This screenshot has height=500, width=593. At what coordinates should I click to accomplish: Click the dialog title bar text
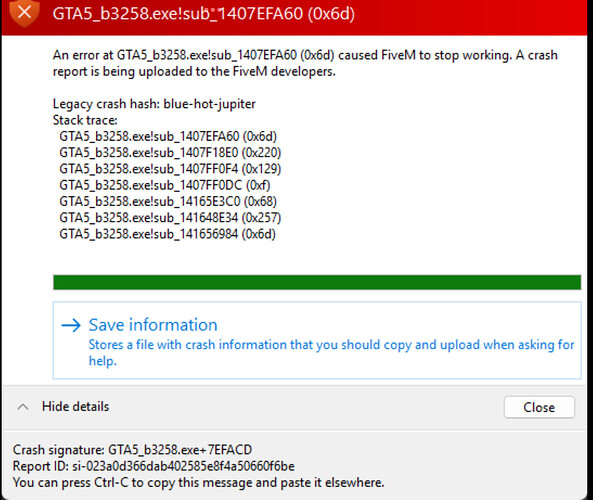203,14
